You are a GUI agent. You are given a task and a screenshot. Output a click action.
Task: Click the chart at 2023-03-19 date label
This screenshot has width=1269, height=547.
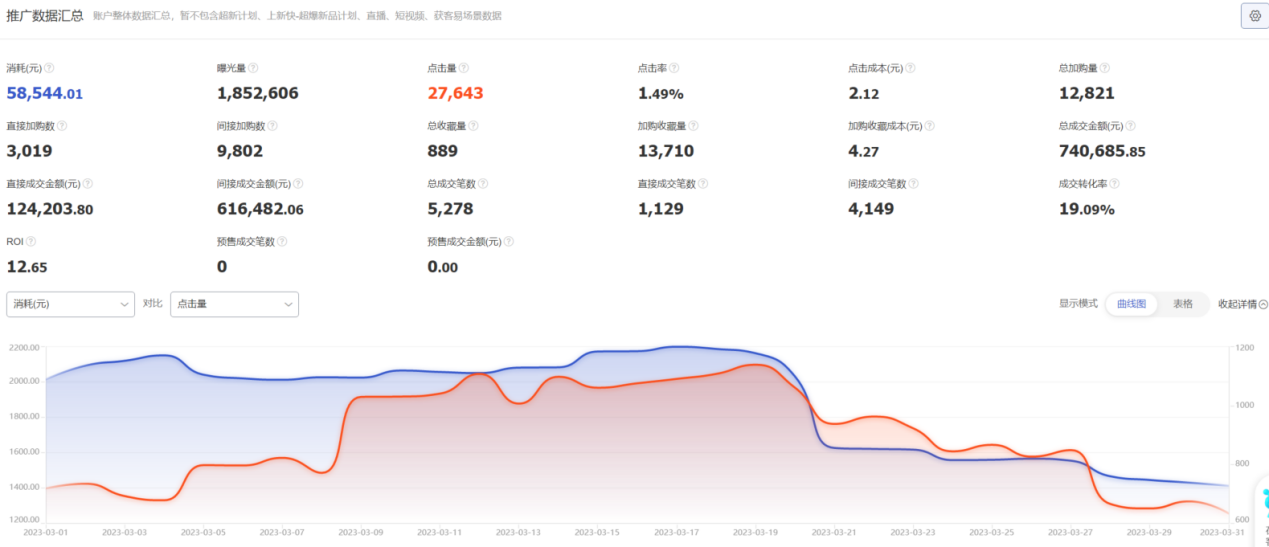click(755, 532)
